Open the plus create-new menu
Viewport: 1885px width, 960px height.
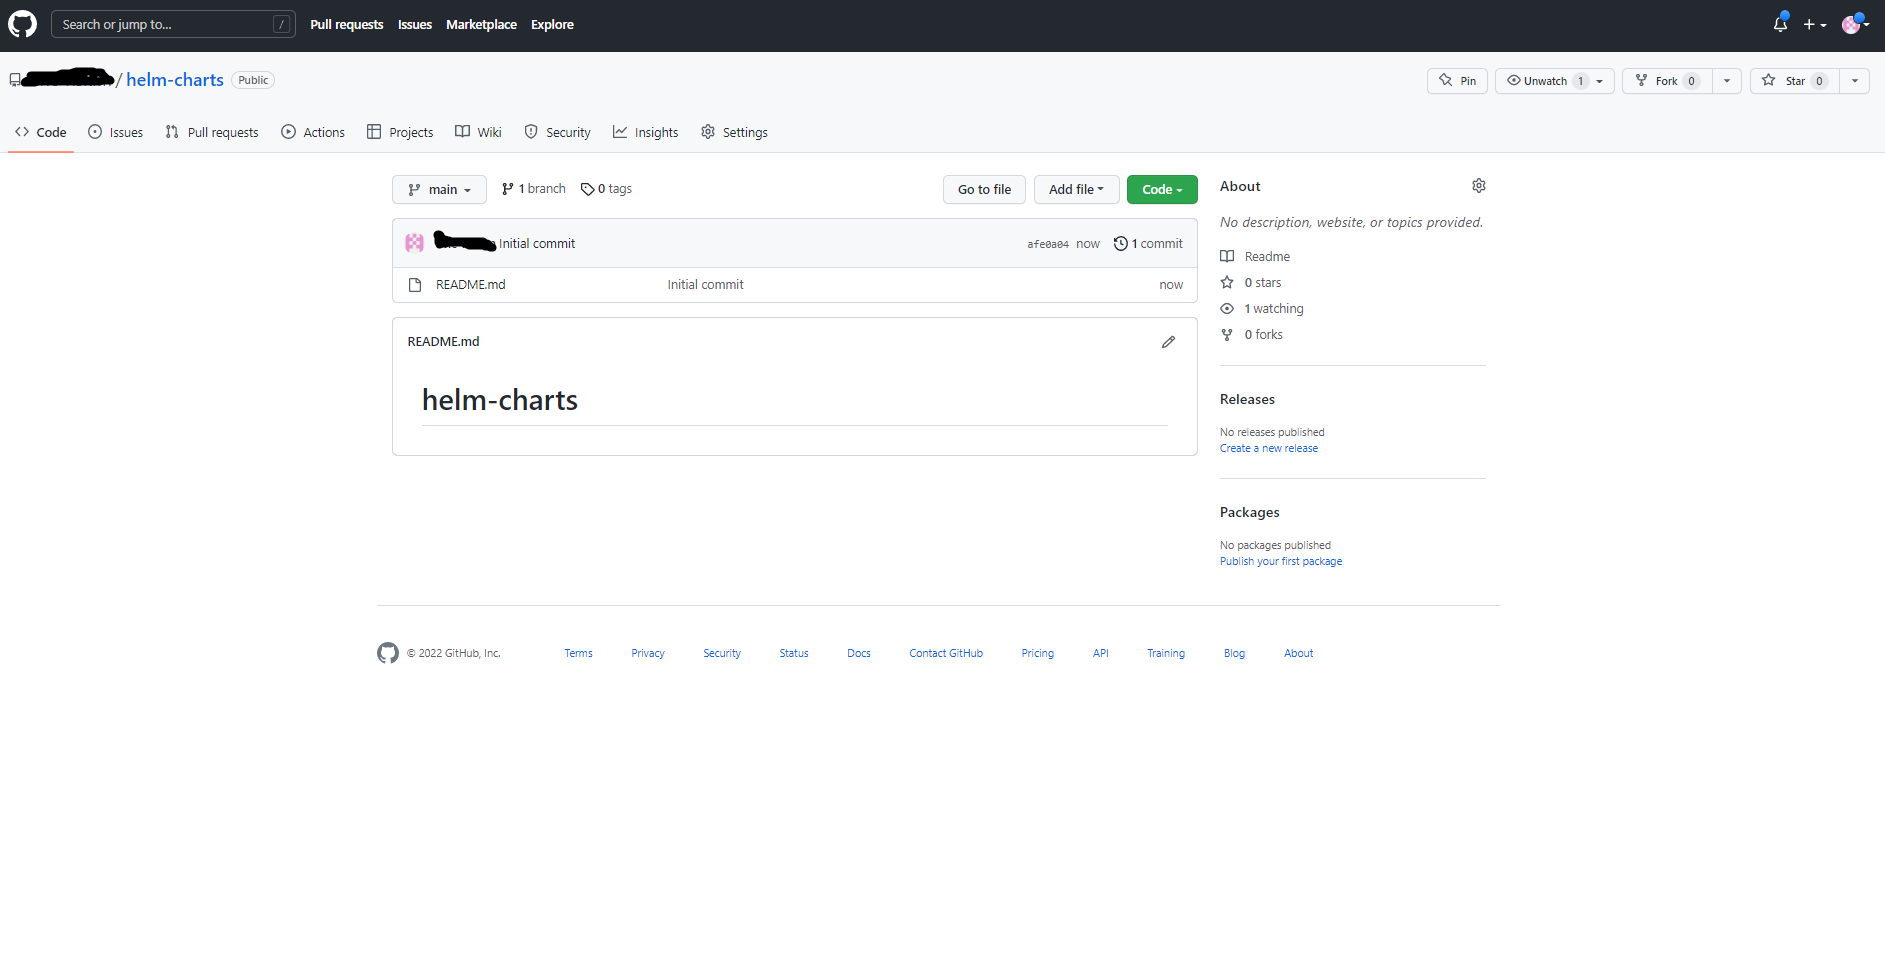pyautogui.click(x=1814, y=24)
